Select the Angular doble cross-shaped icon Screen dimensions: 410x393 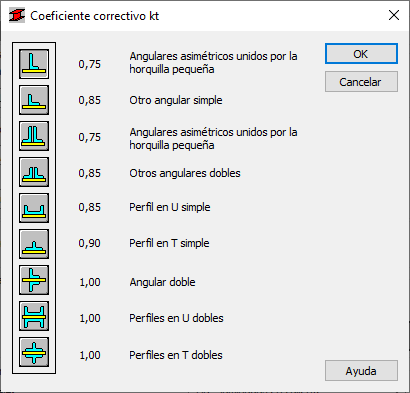coord(34,280)
